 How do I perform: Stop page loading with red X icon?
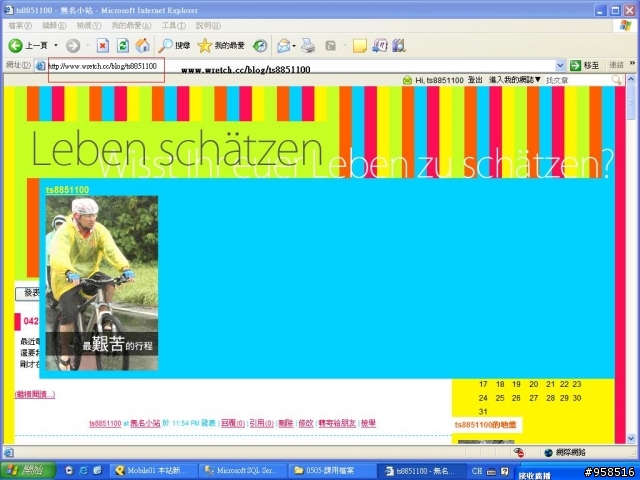tap(103, 45)
